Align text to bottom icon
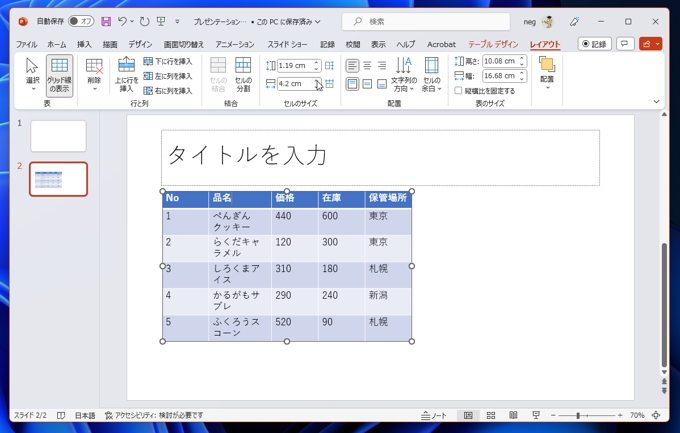Screen dimensions: 680x433 [382, 84]
